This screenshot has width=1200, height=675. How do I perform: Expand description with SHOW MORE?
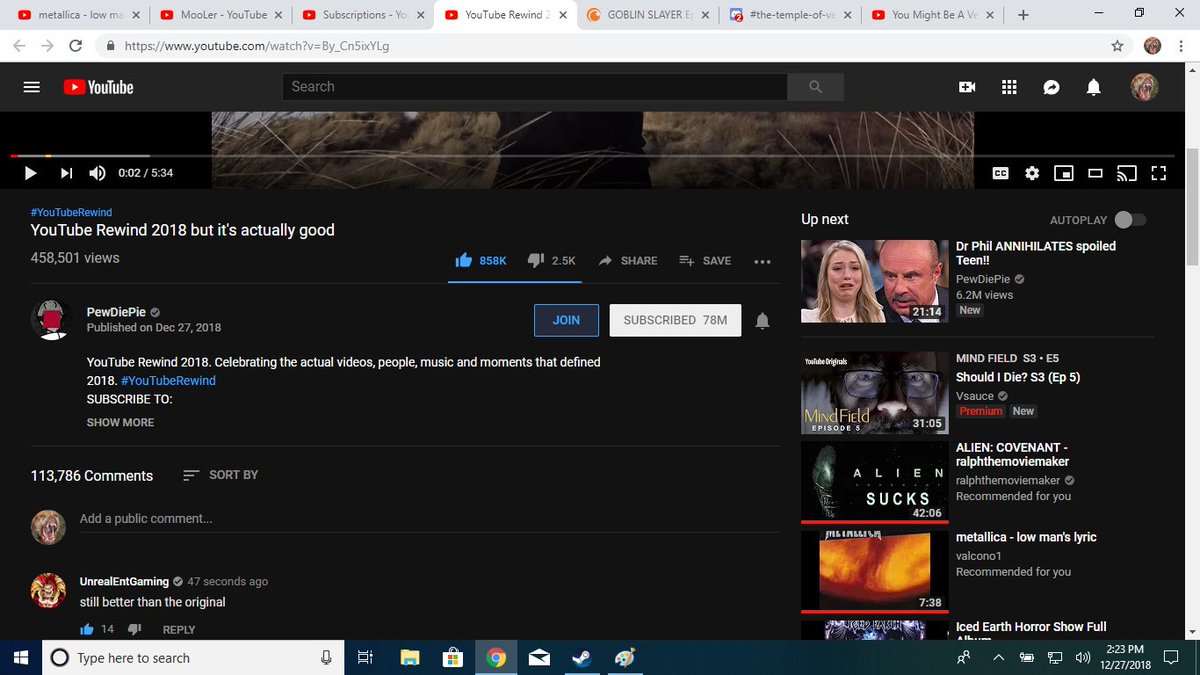120,422
